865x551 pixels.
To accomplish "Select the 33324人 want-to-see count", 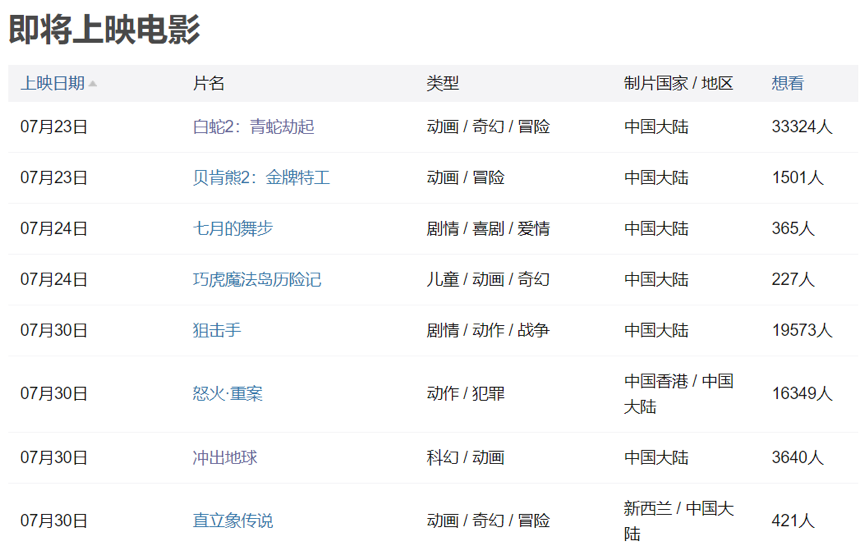I will click(802, 127).
